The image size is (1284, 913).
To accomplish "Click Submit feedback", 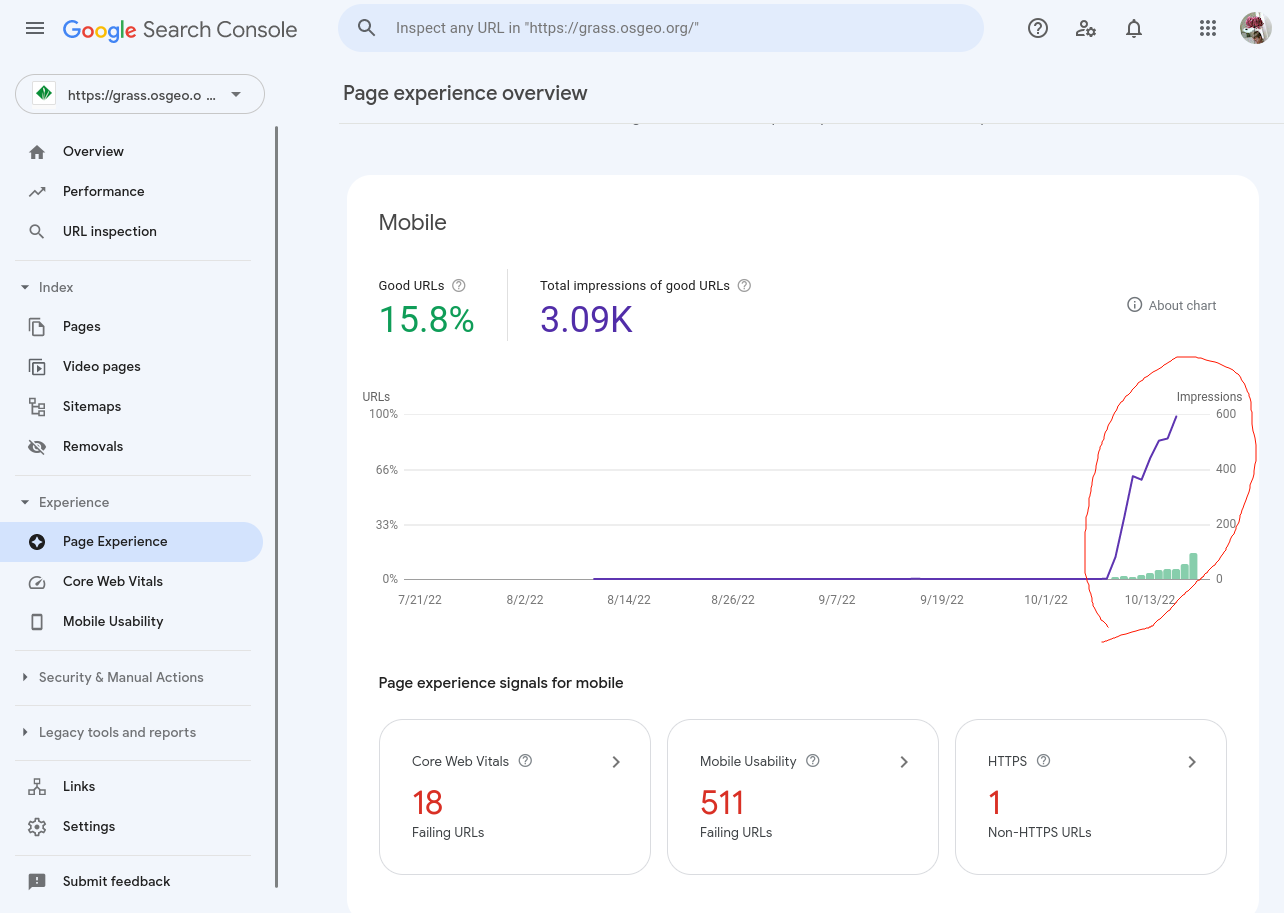I will click(116, 881).
